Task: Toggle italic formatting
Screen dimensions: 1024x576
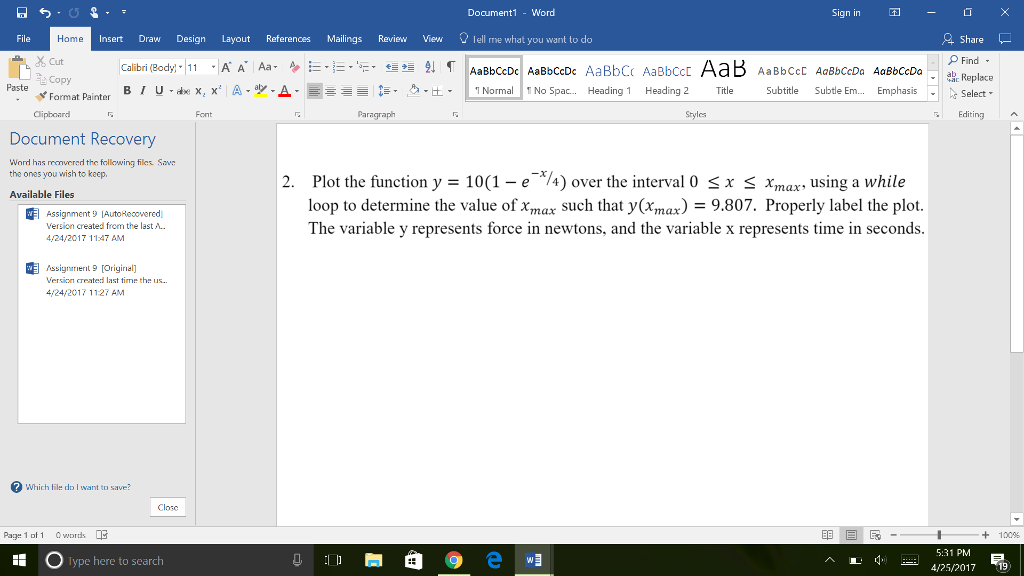Action: [143, 88]
